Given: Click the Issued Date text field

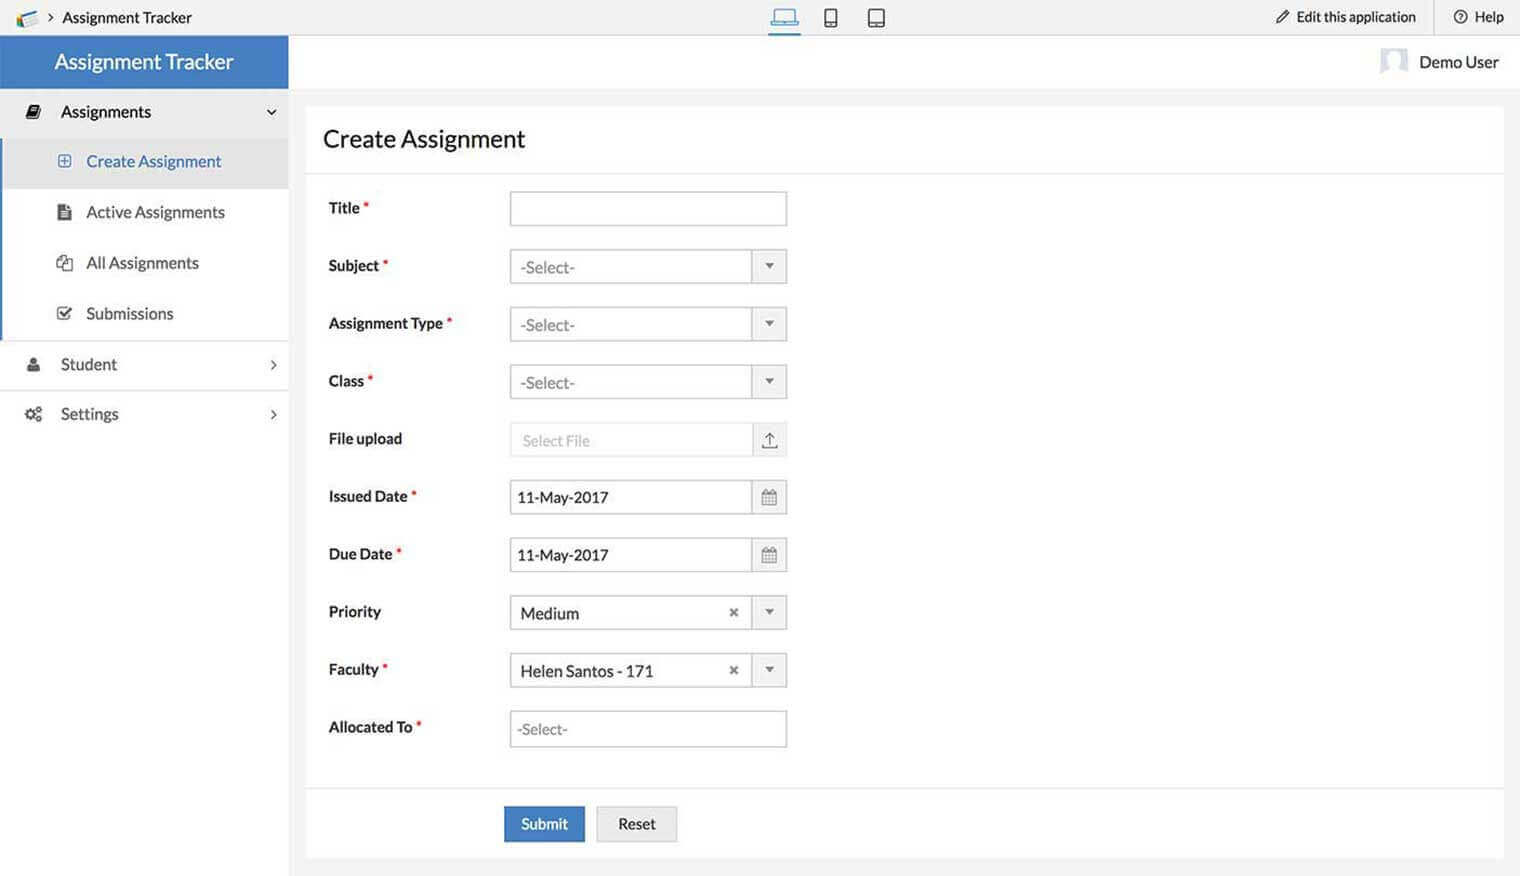Looking at the screenshot, I should point(631,497).
